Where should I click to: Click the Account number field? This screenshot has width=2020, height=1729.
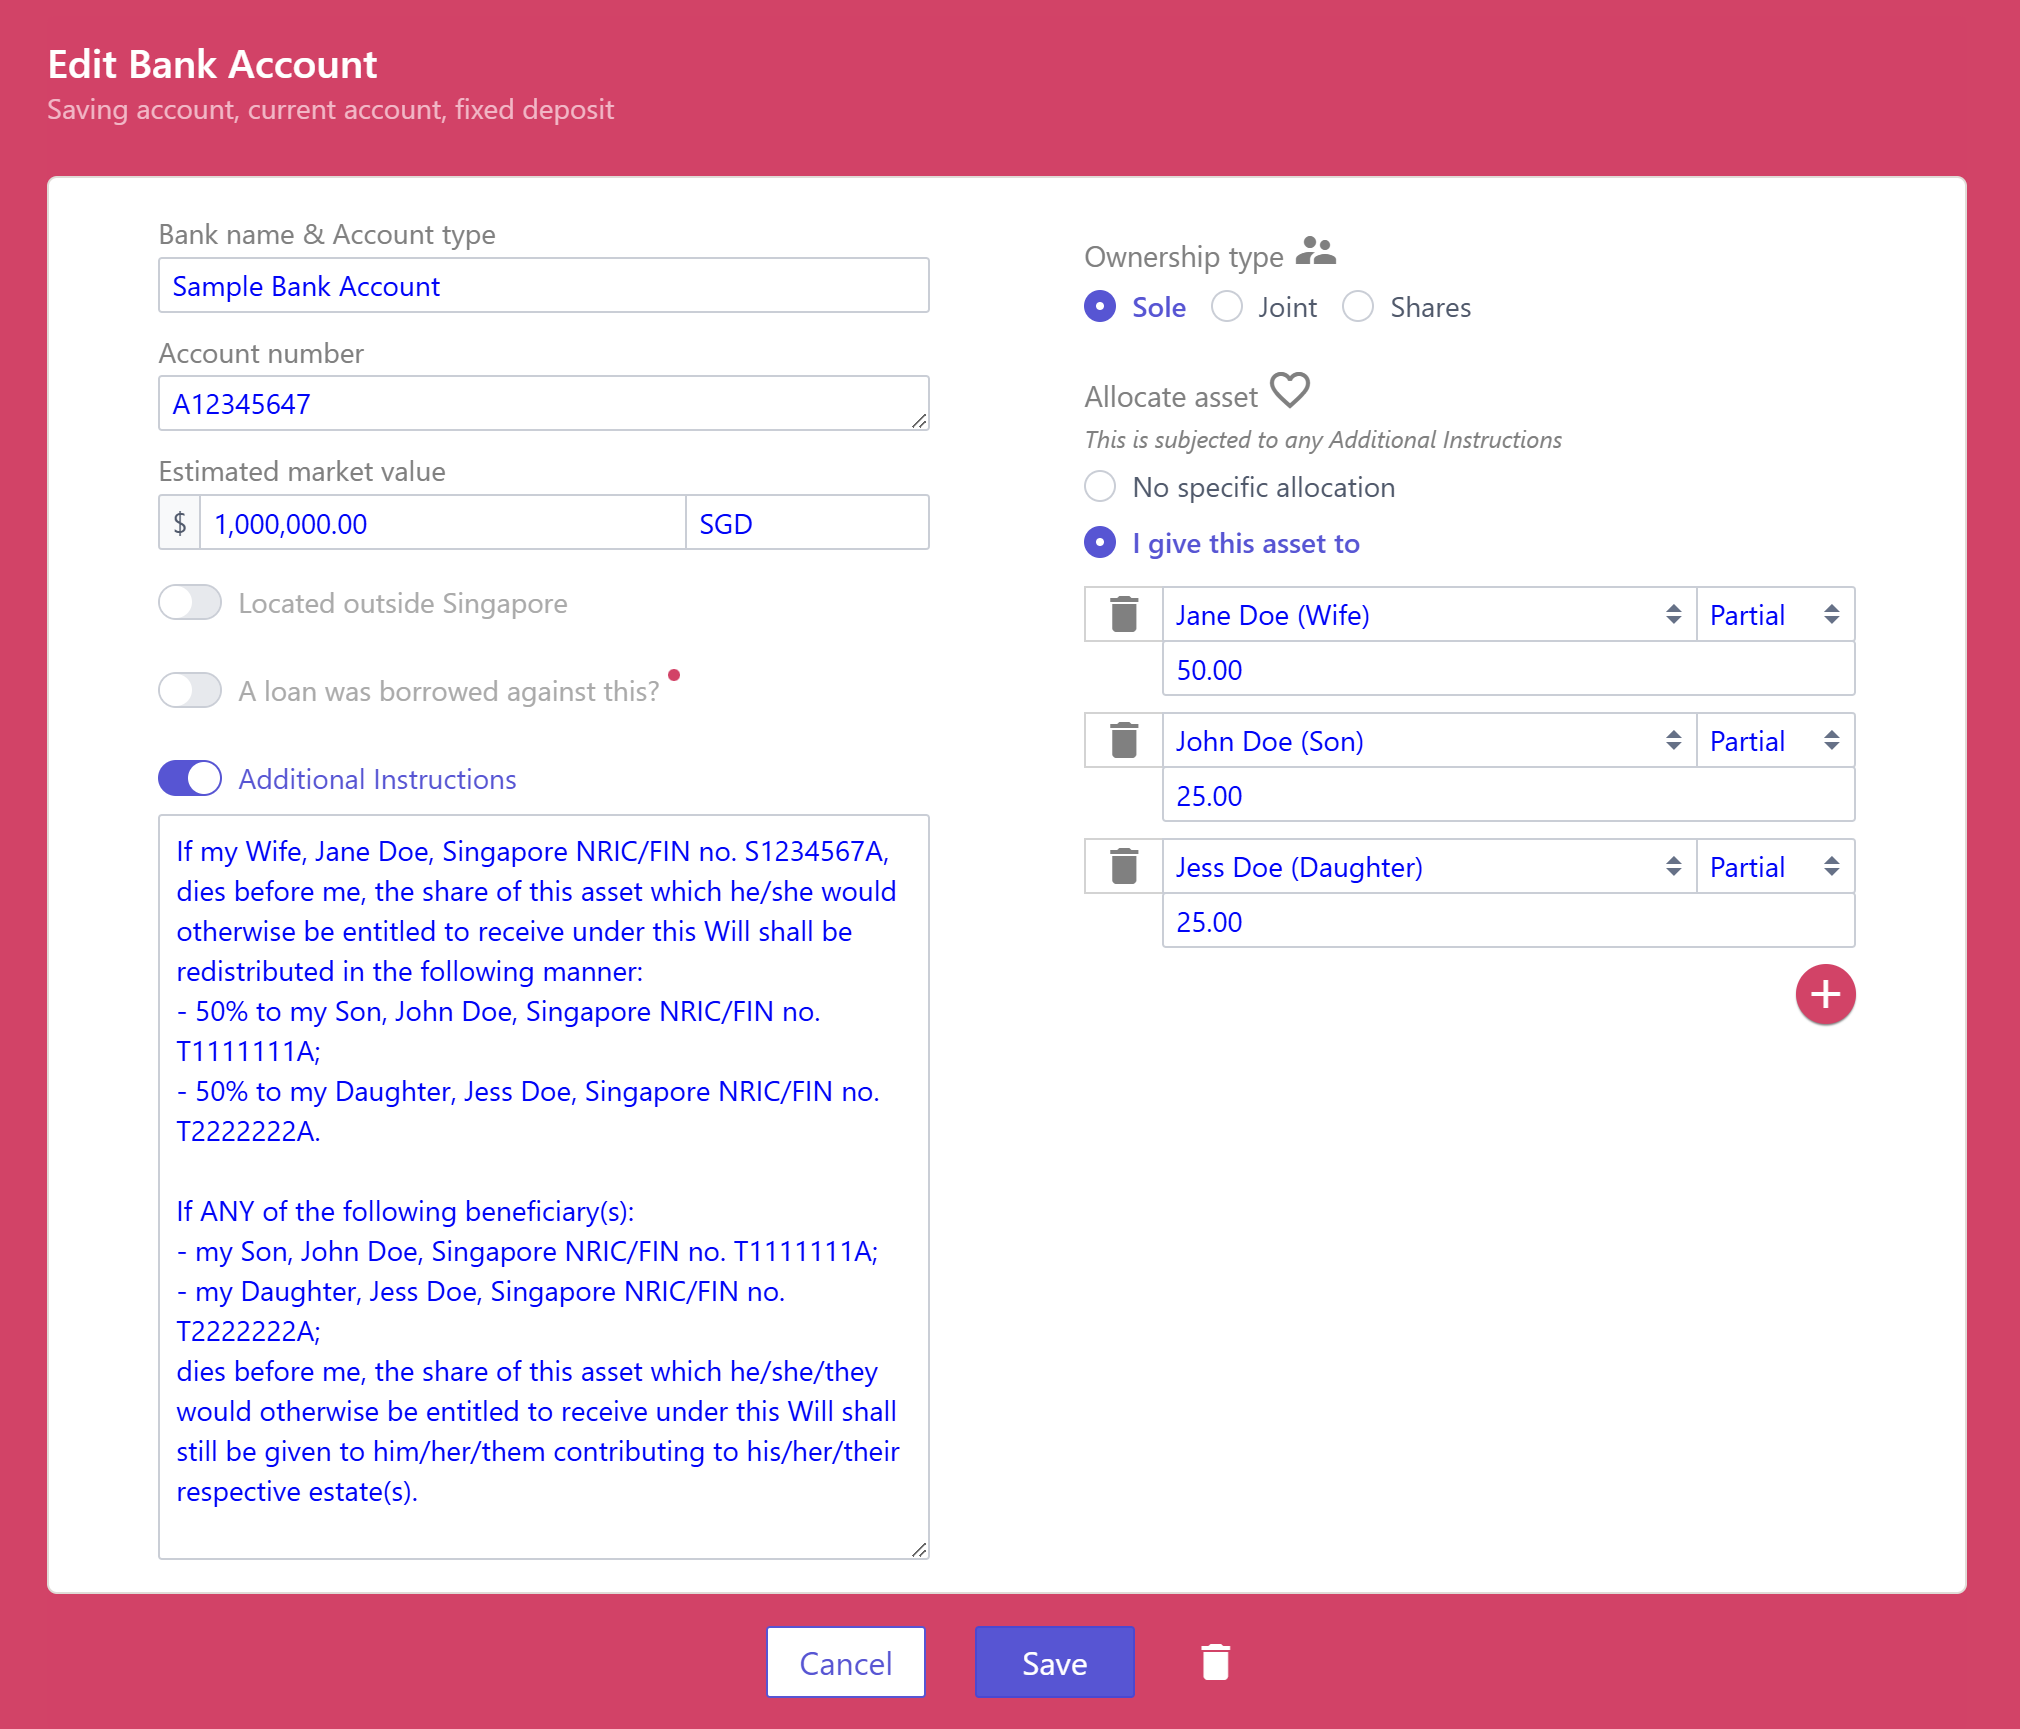(x=543, y=404)
